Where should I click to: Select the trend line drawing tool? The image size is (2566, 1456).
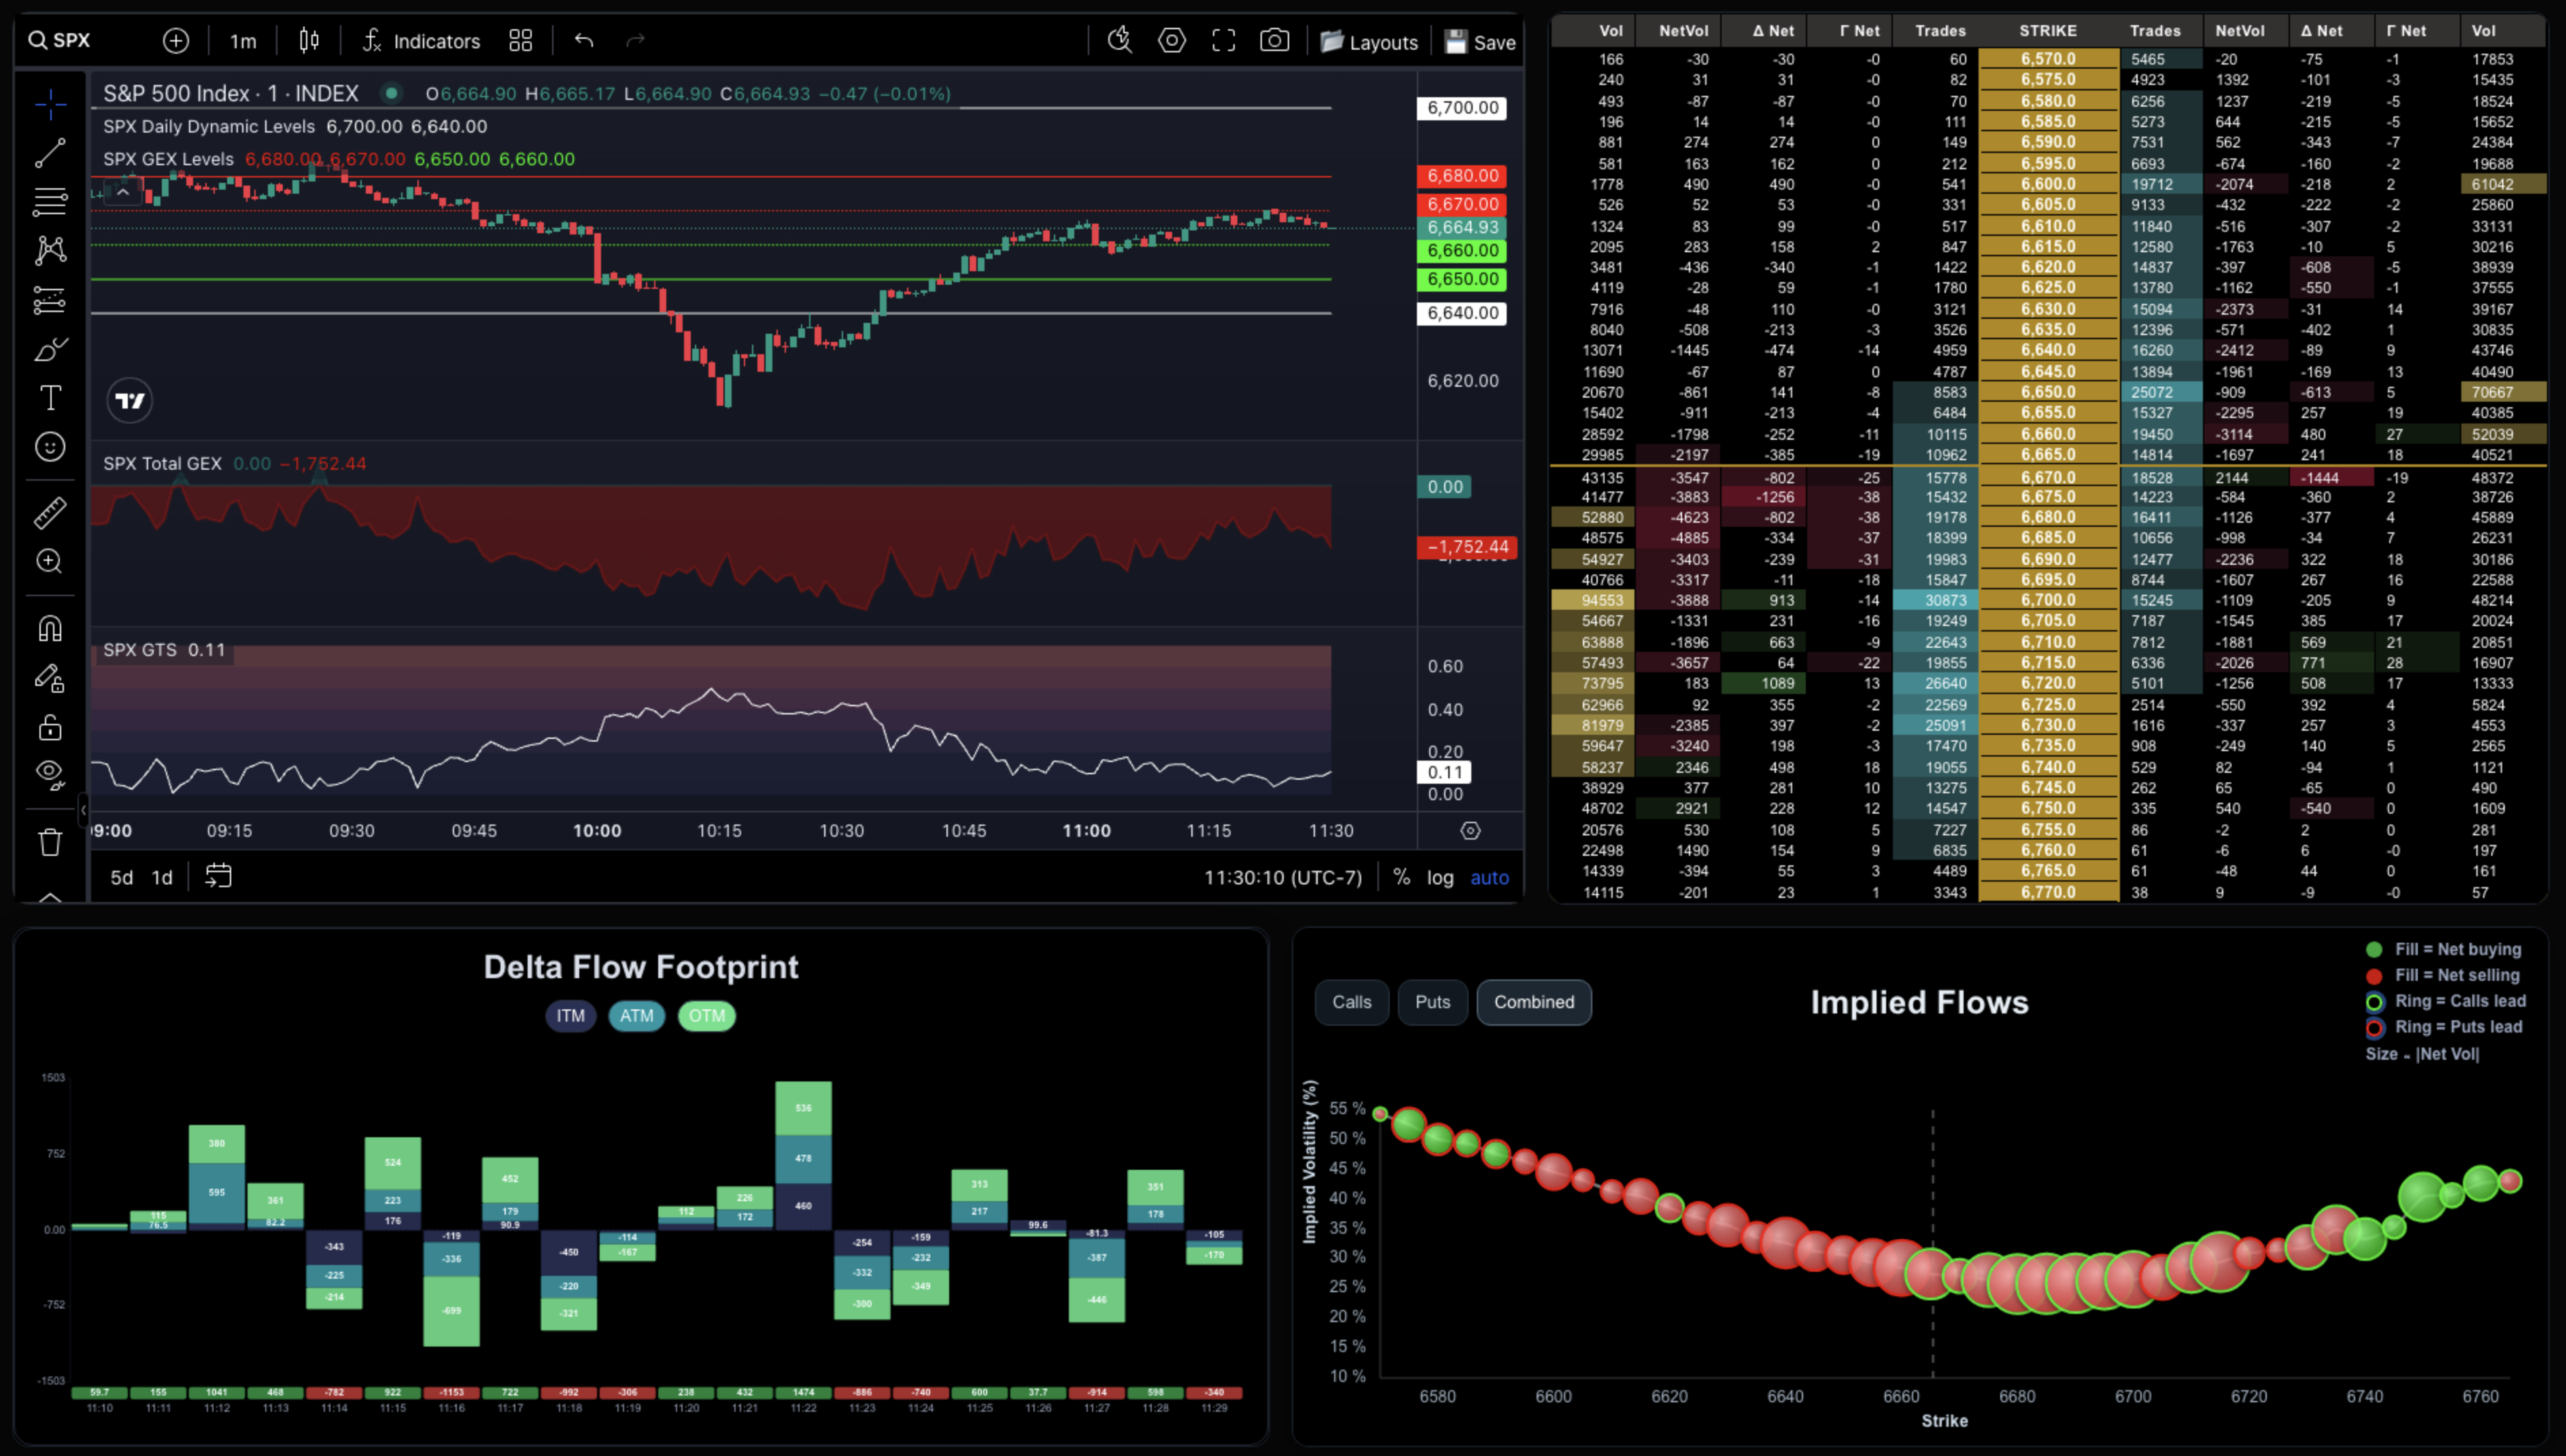pyautogui.click(x=50, y=153)
